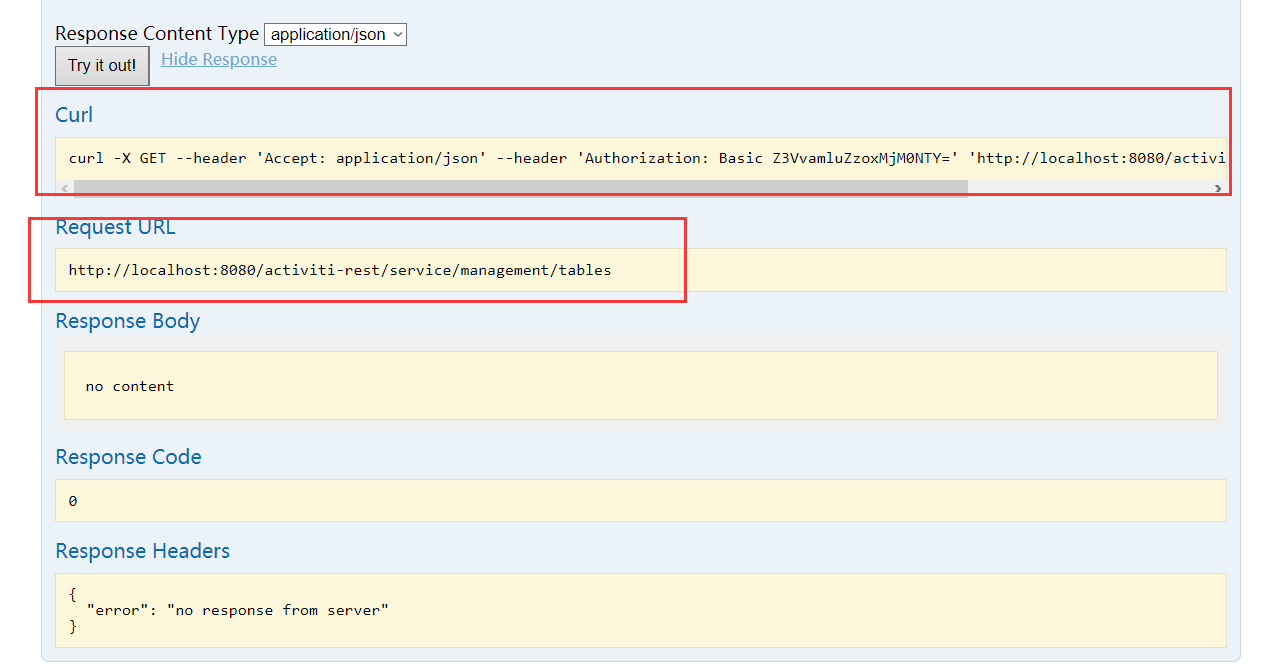Click the localhost URL in the curl command
The image size is (1264, 666).
click(1098, 158)
